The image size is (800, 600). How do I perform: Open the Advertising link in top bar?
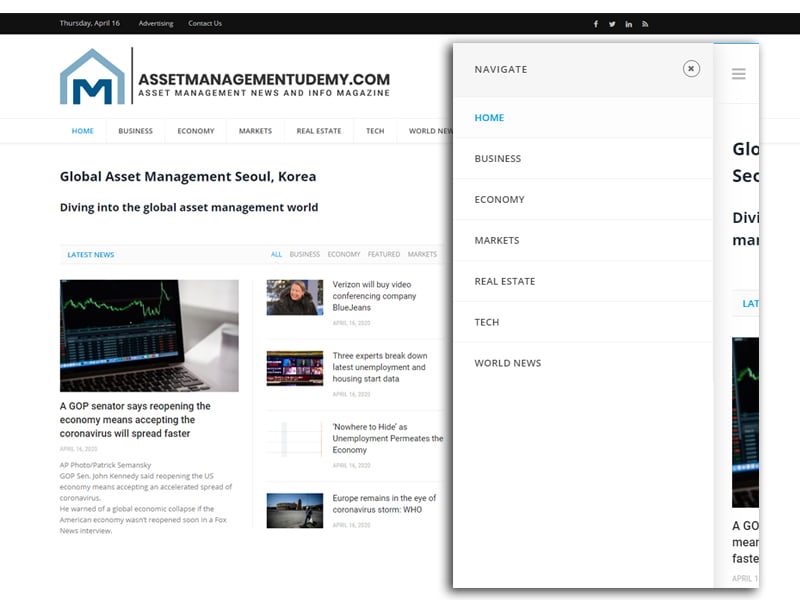[x=155, y=24]
